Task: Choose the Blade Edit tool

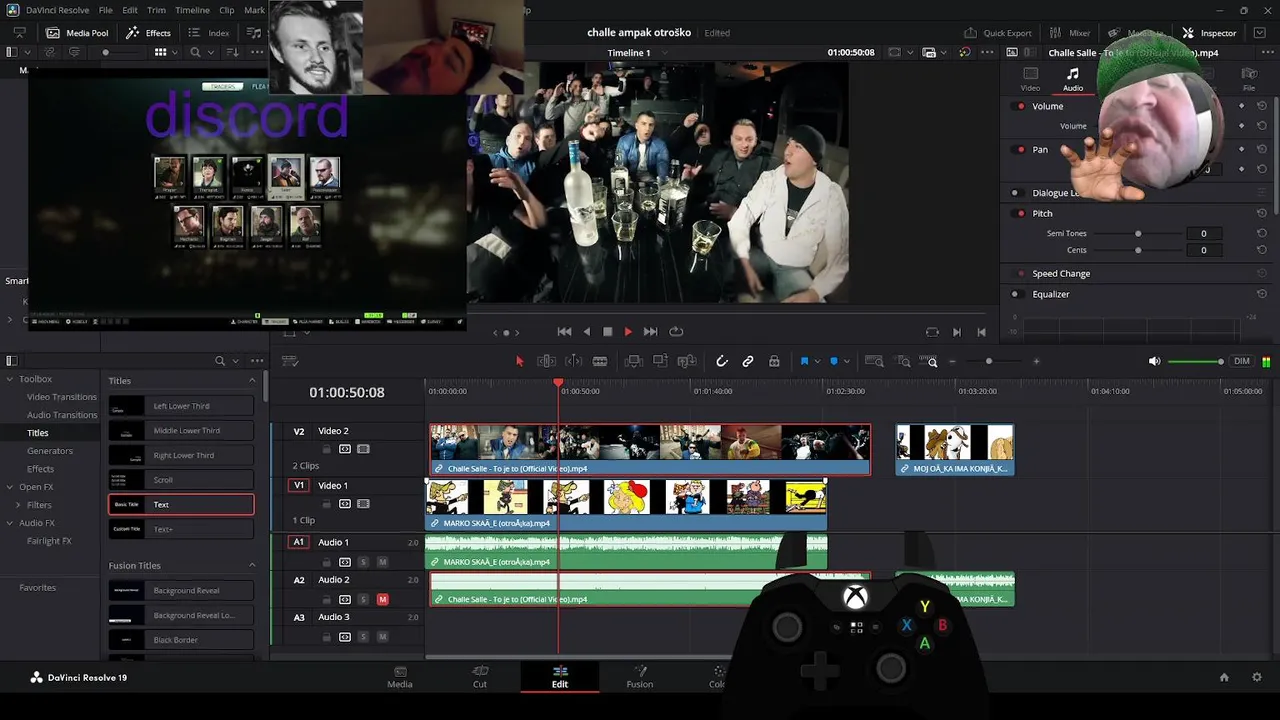Action: [600, 361]
